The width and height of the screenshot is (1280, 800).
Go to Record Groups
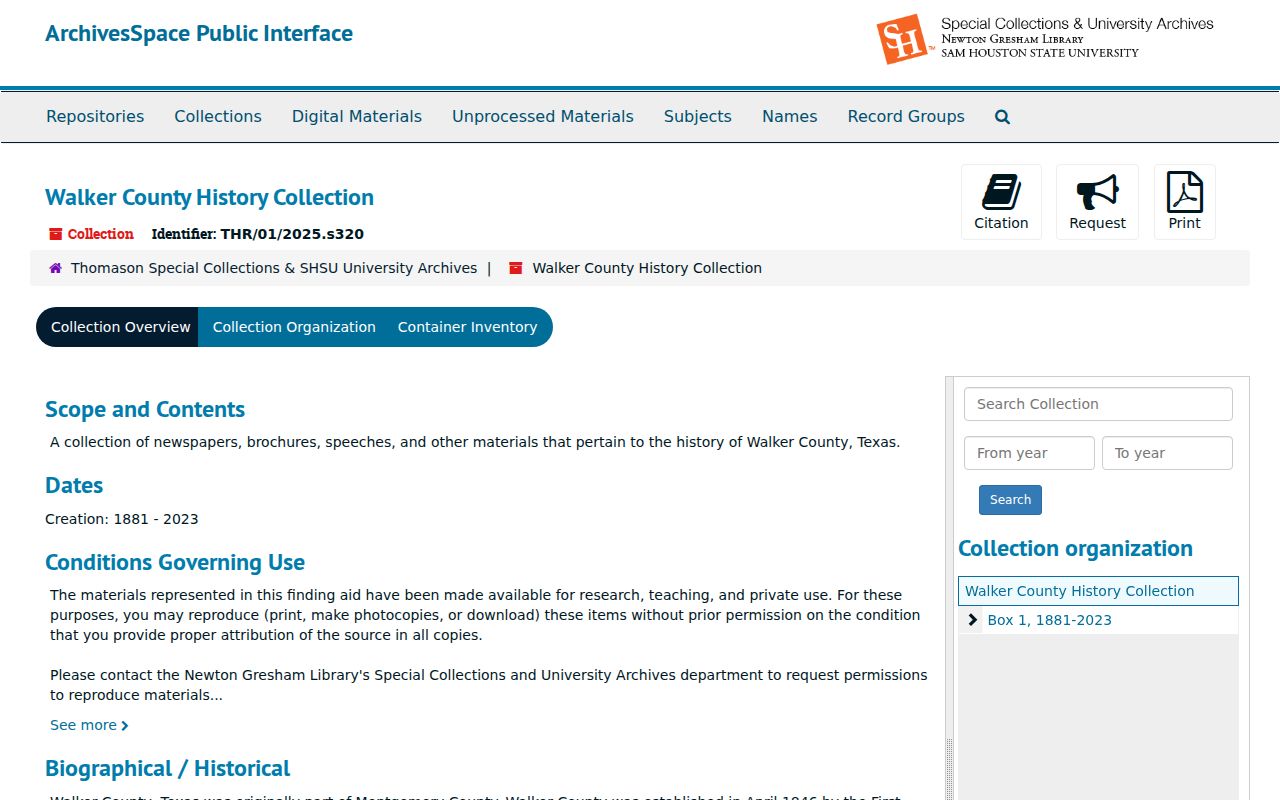point(906,117)
